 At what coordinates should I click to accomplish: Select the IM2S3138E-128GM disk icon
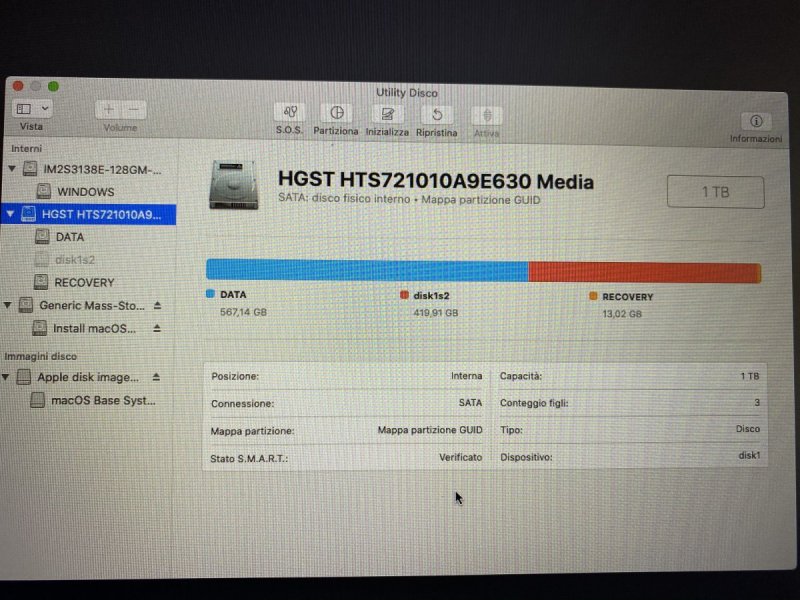[30, 169]
